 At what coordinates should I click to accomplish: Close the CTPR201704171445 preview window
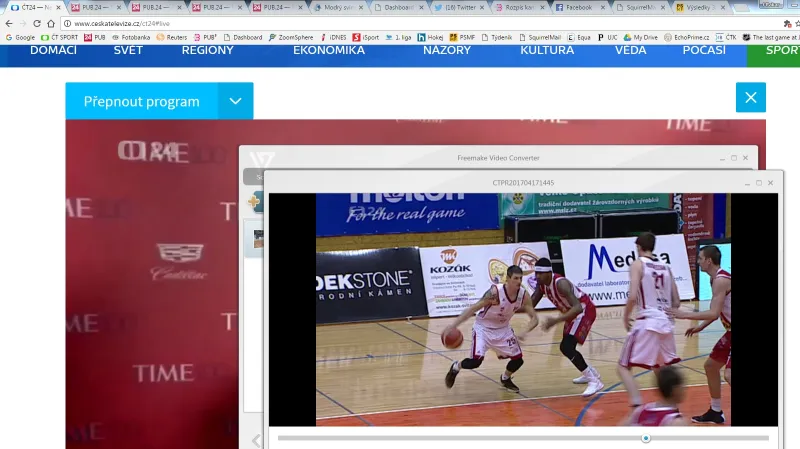[770, 183]
